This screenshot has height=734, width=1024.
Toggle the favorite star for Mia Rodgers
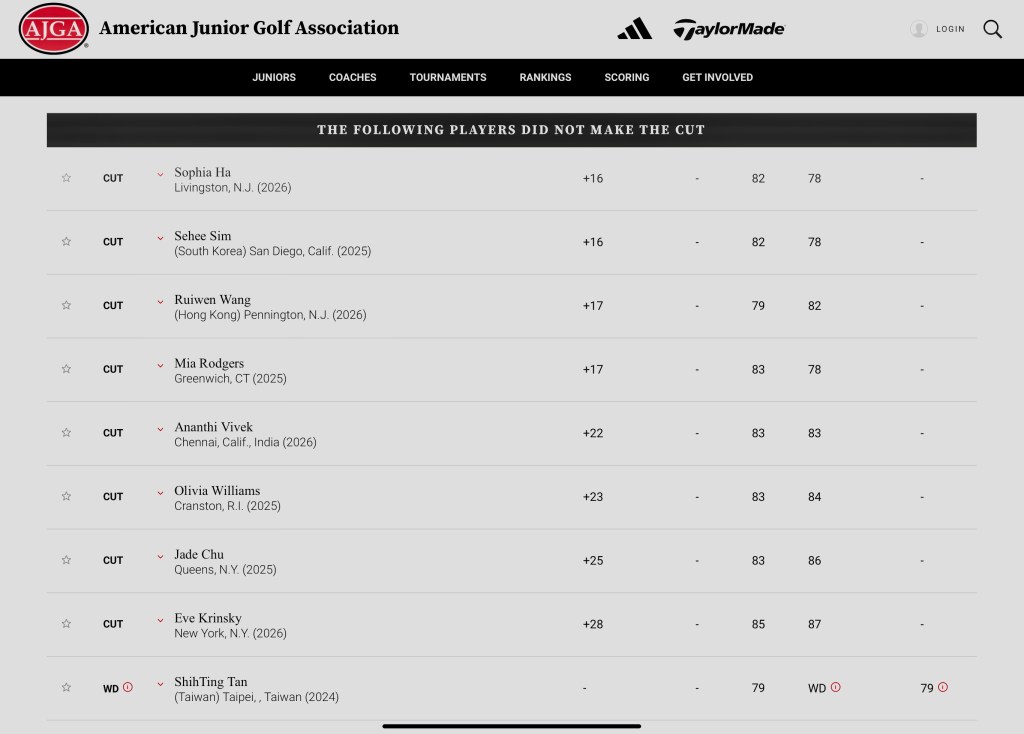point(66,369)
